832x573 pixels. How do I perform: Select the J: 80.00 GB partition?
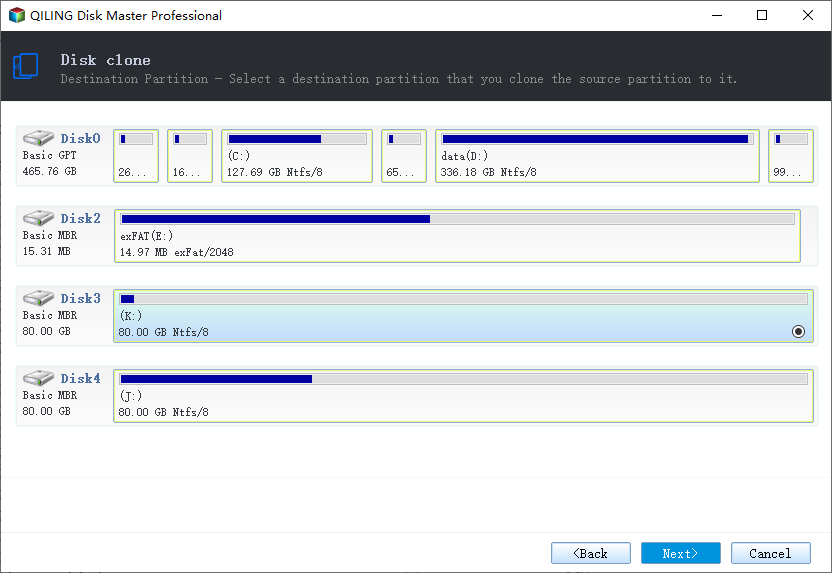click(463, 396)
